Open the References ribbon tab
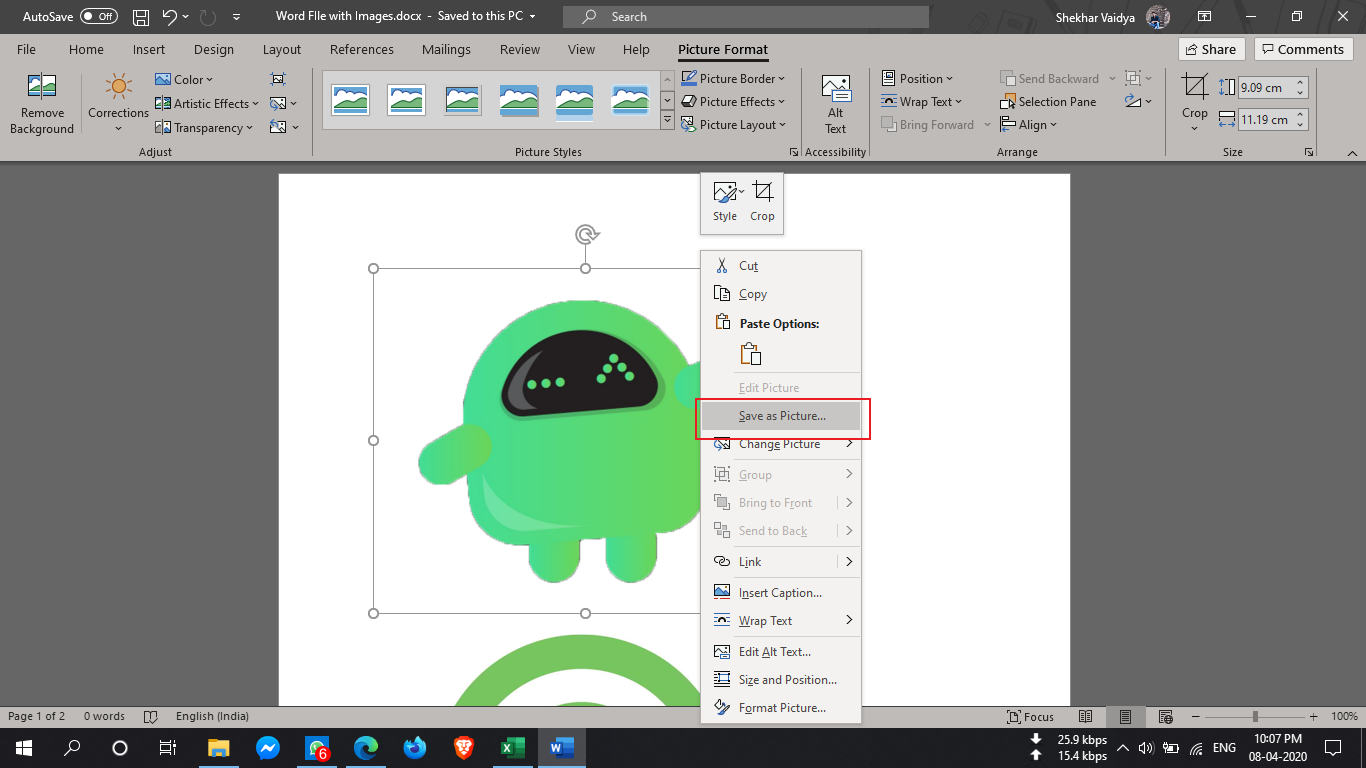 tap(362, 49)
